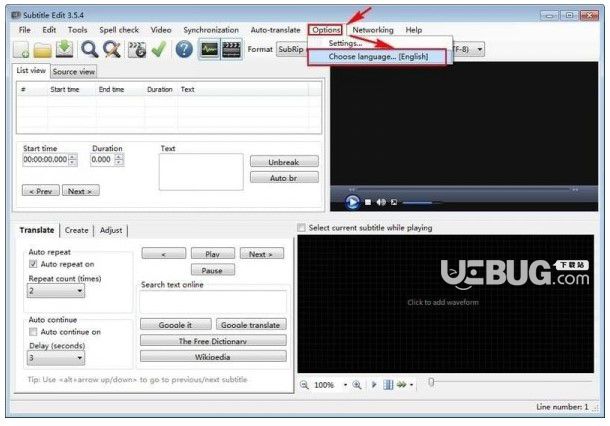Run spell check via green checkmark icon
The width and height of the screenshot is (610, 426).
159,49
